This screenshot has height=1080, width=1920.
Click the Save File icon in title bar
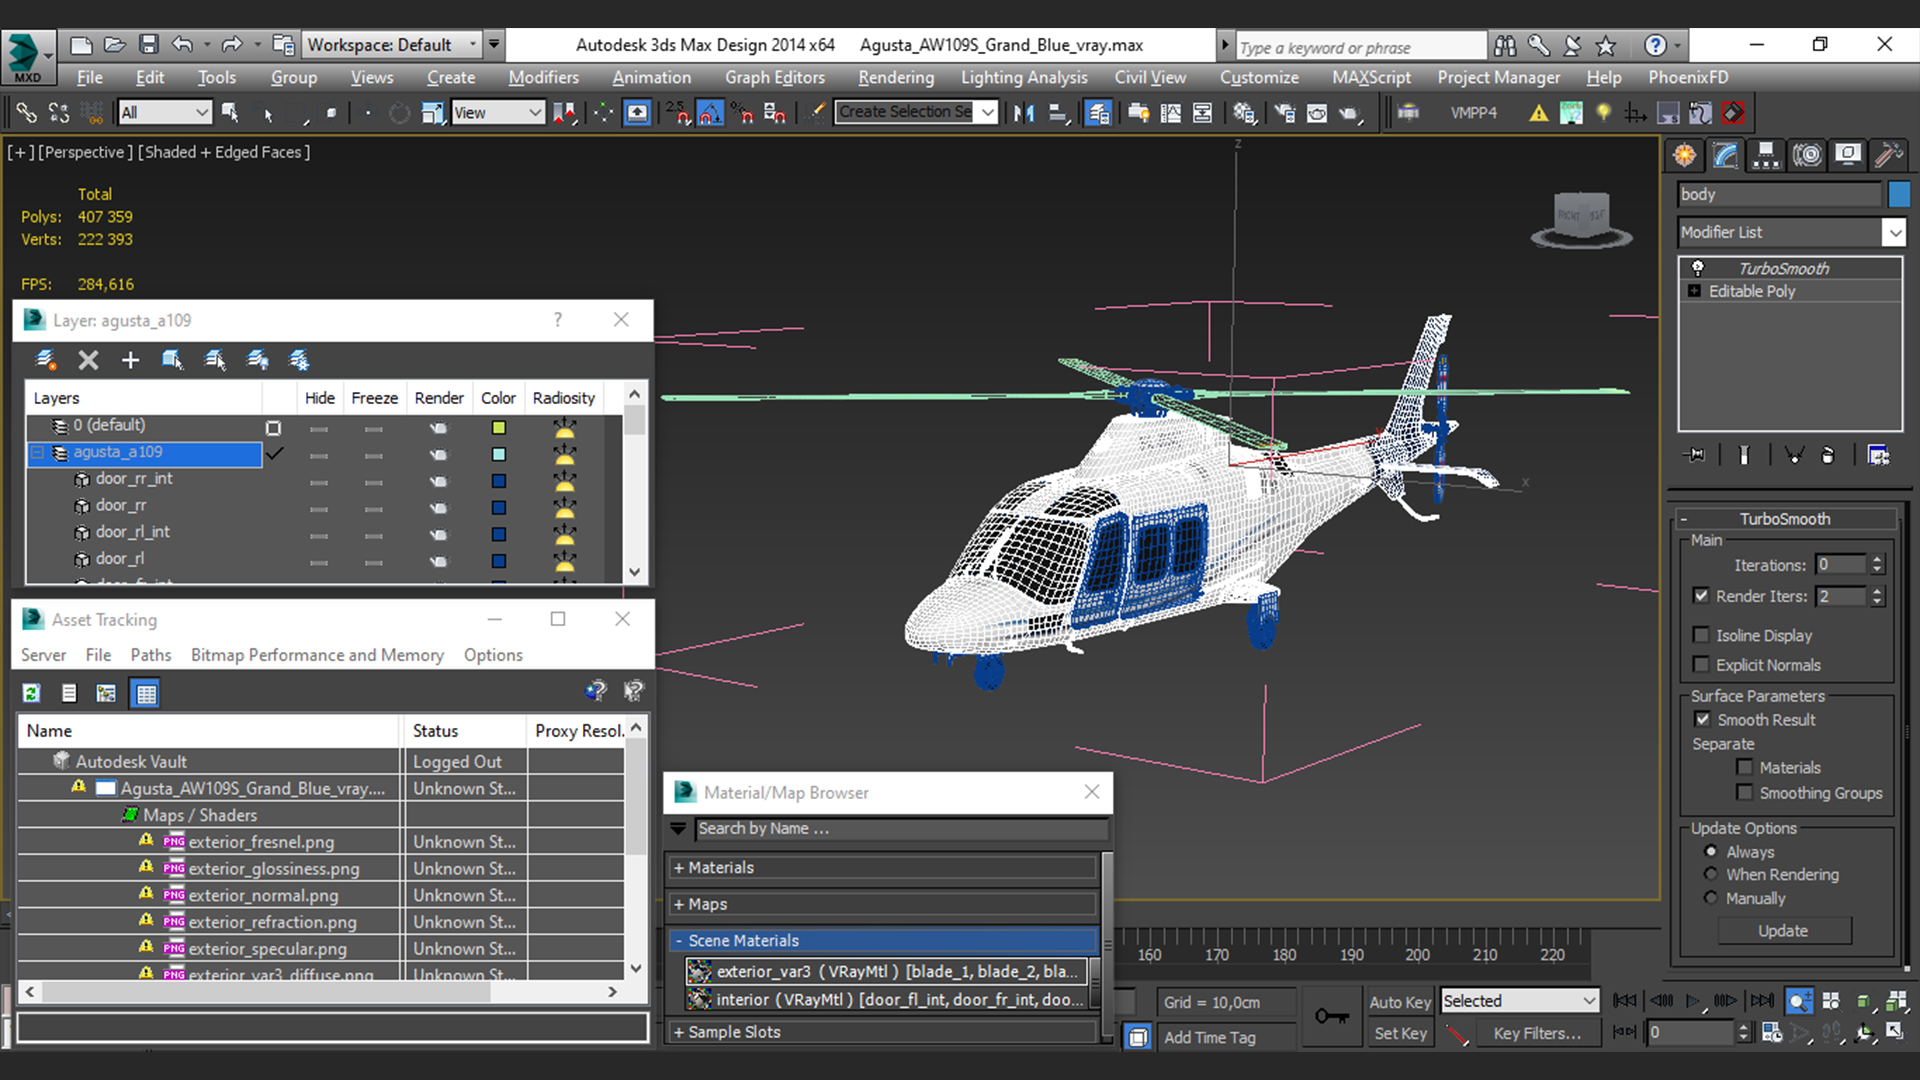(148, 44)
